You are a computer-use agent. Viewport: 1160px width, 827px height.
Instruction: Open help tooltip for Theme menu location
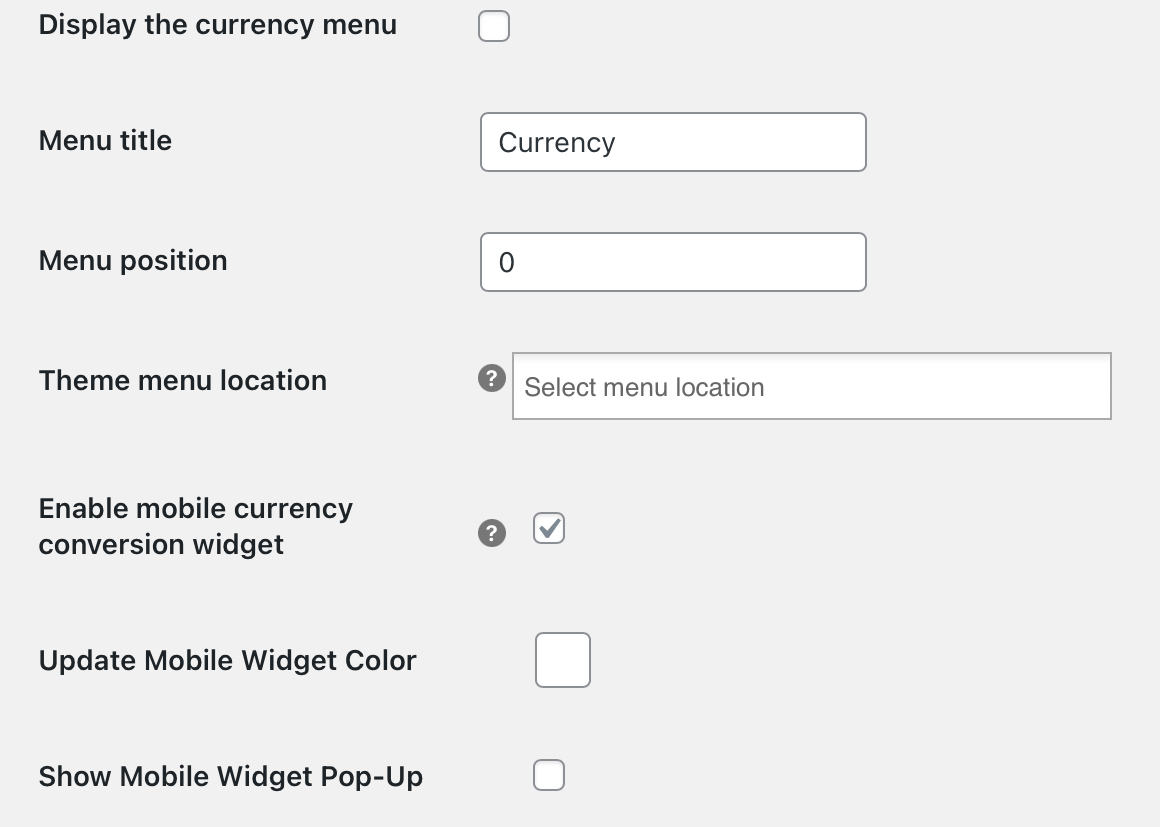491,379
